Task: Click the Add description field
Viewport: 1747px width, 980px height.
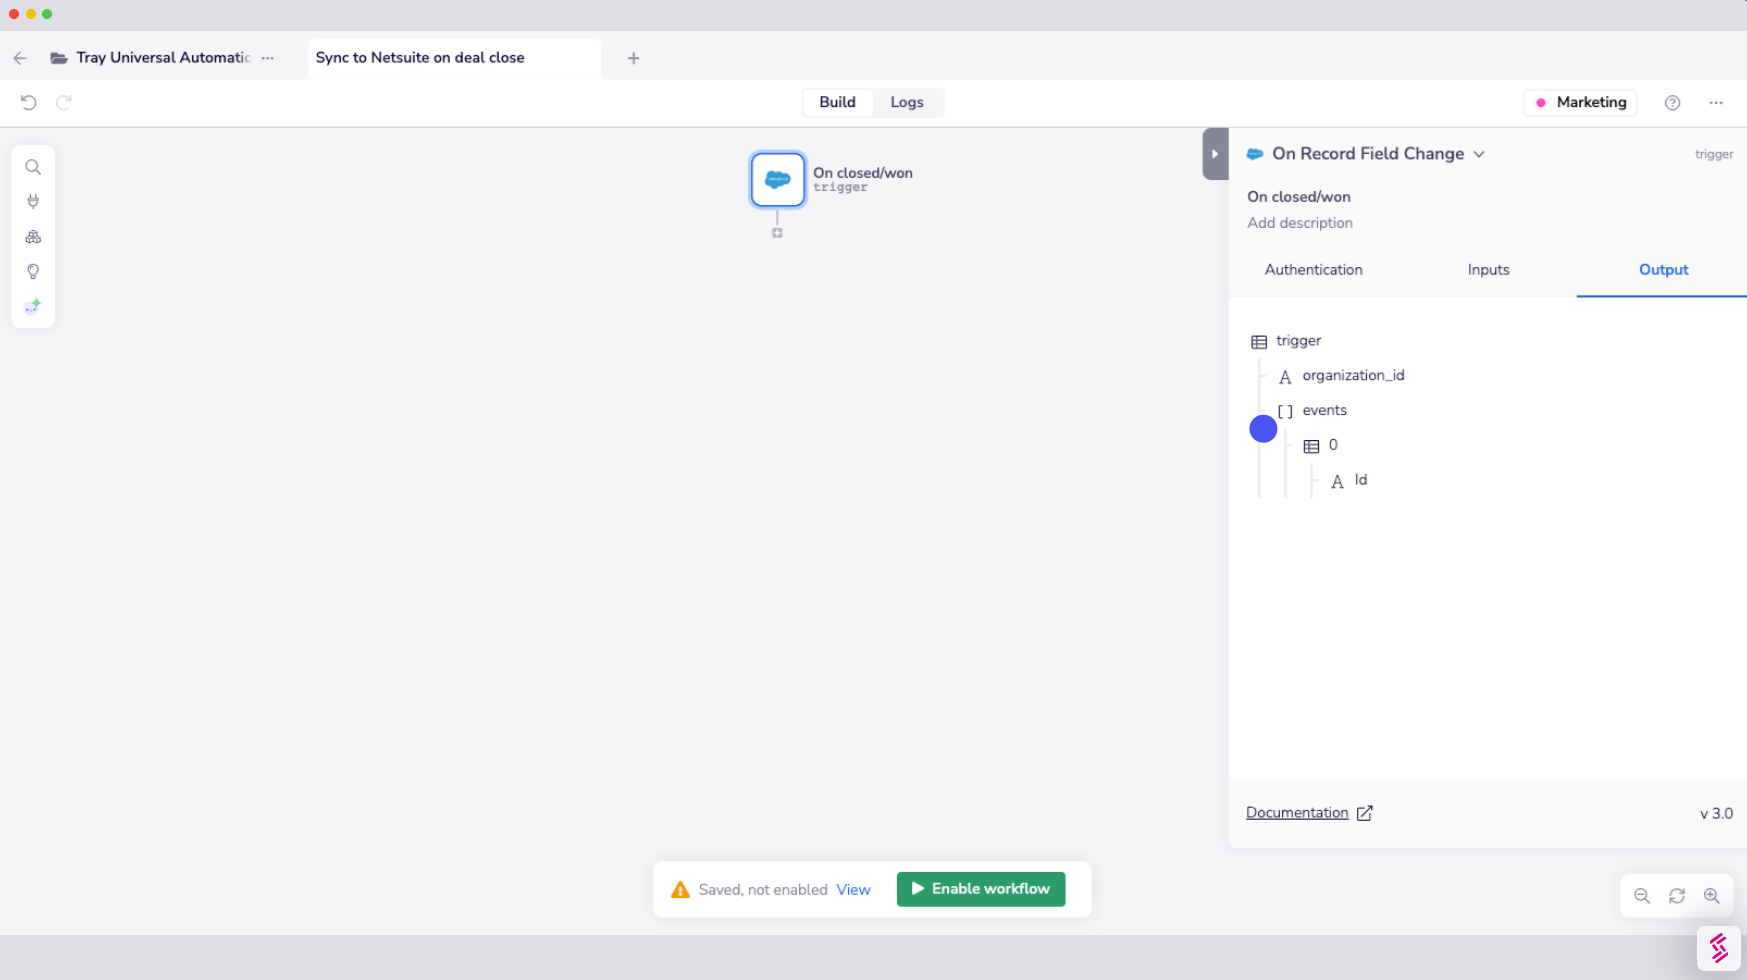Action: point(1300,223)
